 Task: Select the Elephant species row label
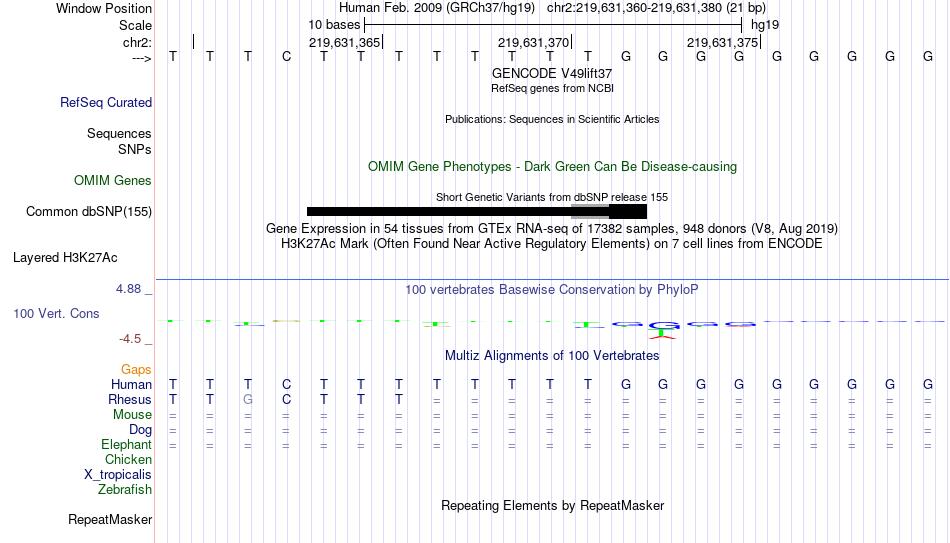[126, 444]
